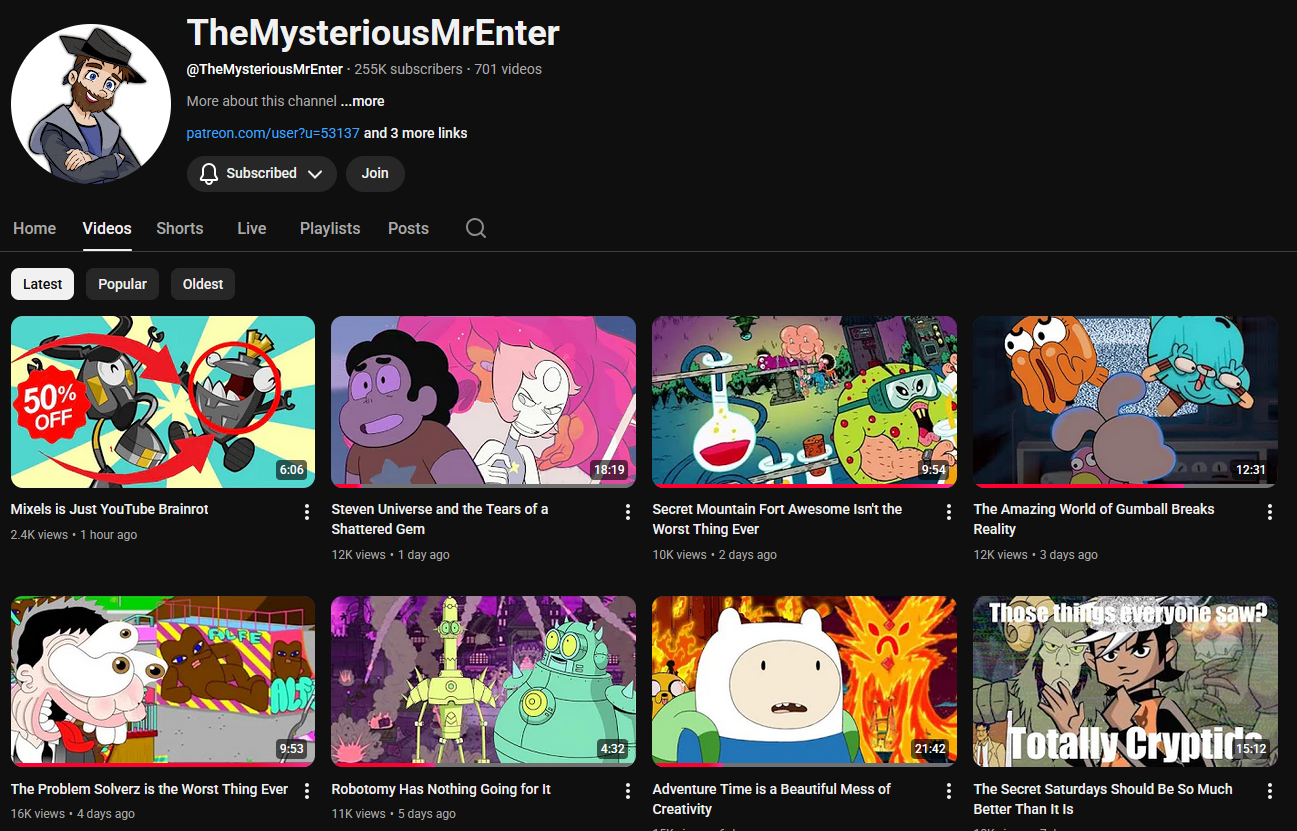Click the Join membership button
This screenshot has height=831, width=1297.
(375, 174)
